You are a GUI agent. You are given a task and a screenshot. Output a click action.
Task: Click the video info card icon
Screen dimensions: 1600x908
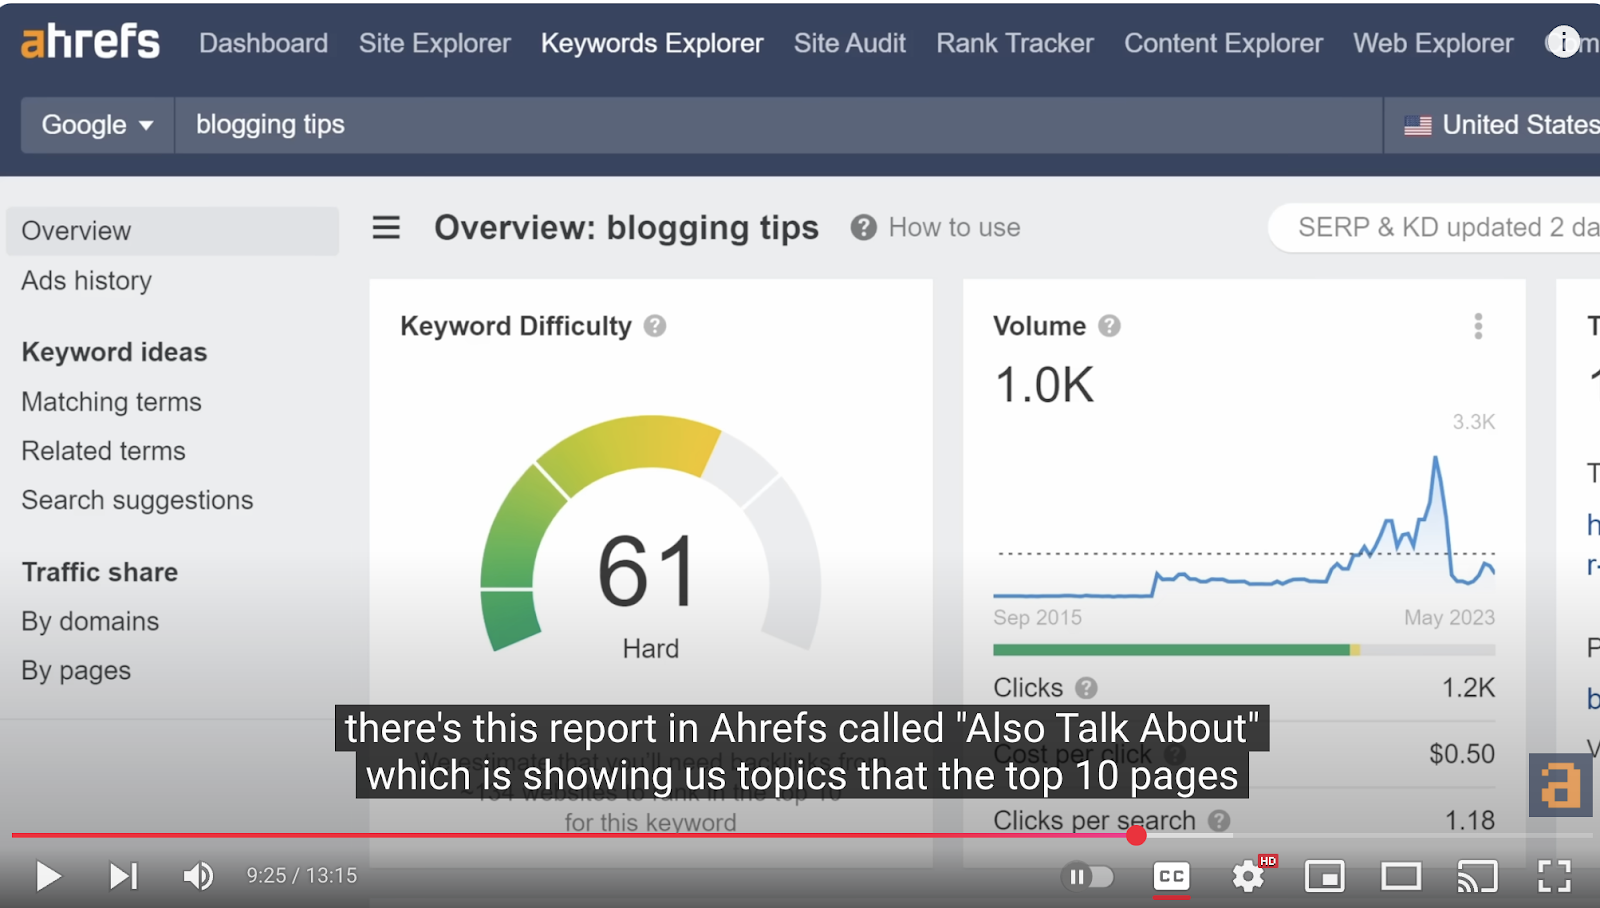pos(1564,42)
